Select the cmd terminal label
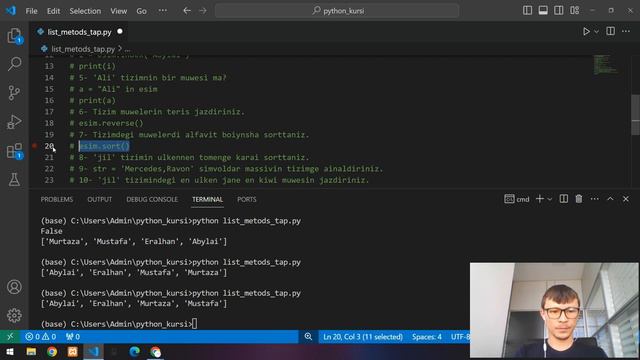Screen dimensions: 640x360 (517, 199)
